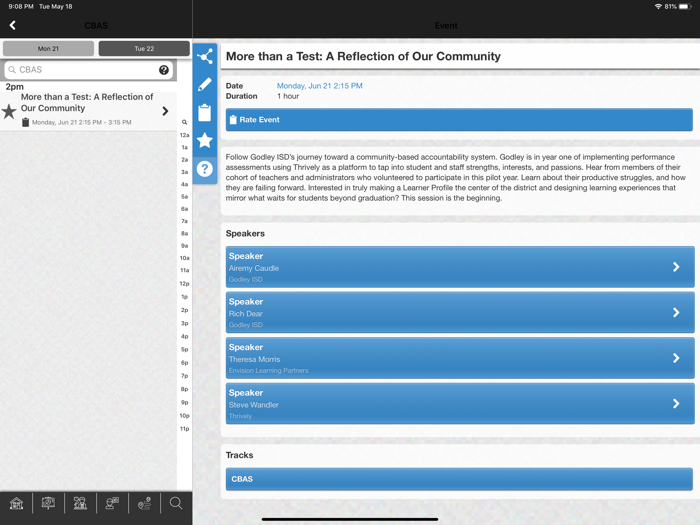The image size is (700, 525).
Task: Tap the small magnifier atop hour index
Action: point(184,122)
